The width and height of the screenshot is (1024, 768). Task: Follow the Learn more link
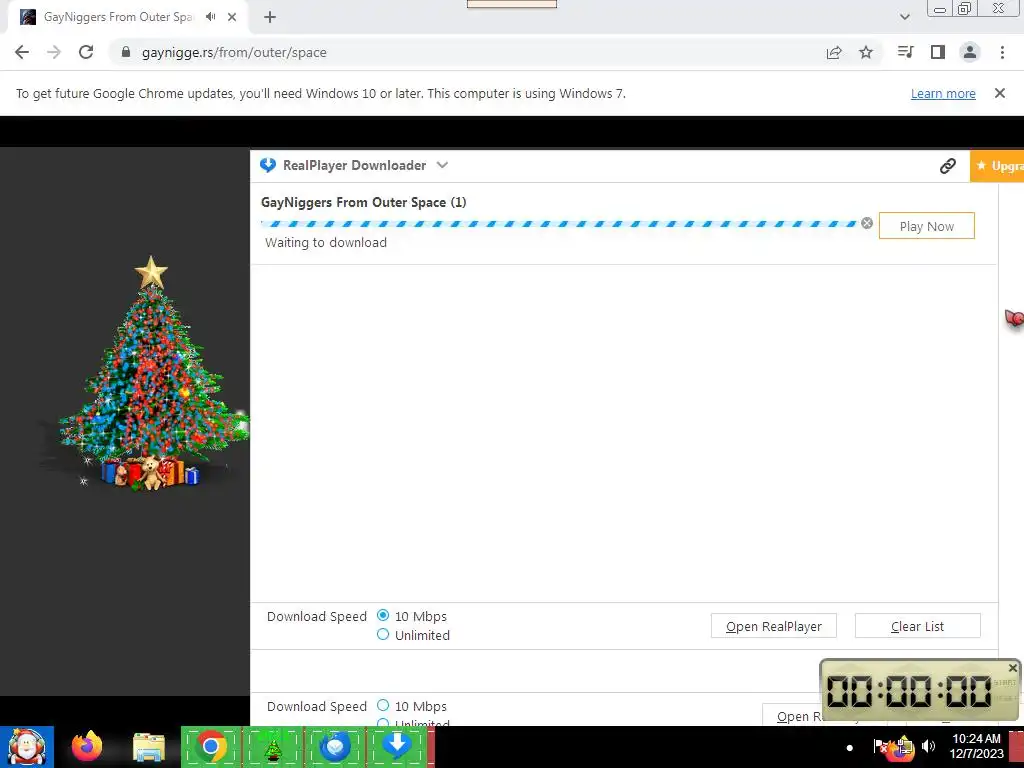[x=943, y=93]
